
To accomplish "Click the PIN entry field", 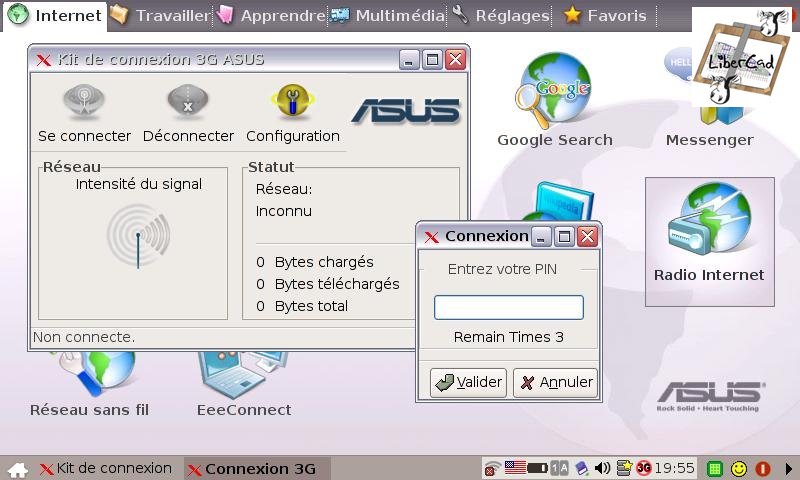I will click(509, 308).
